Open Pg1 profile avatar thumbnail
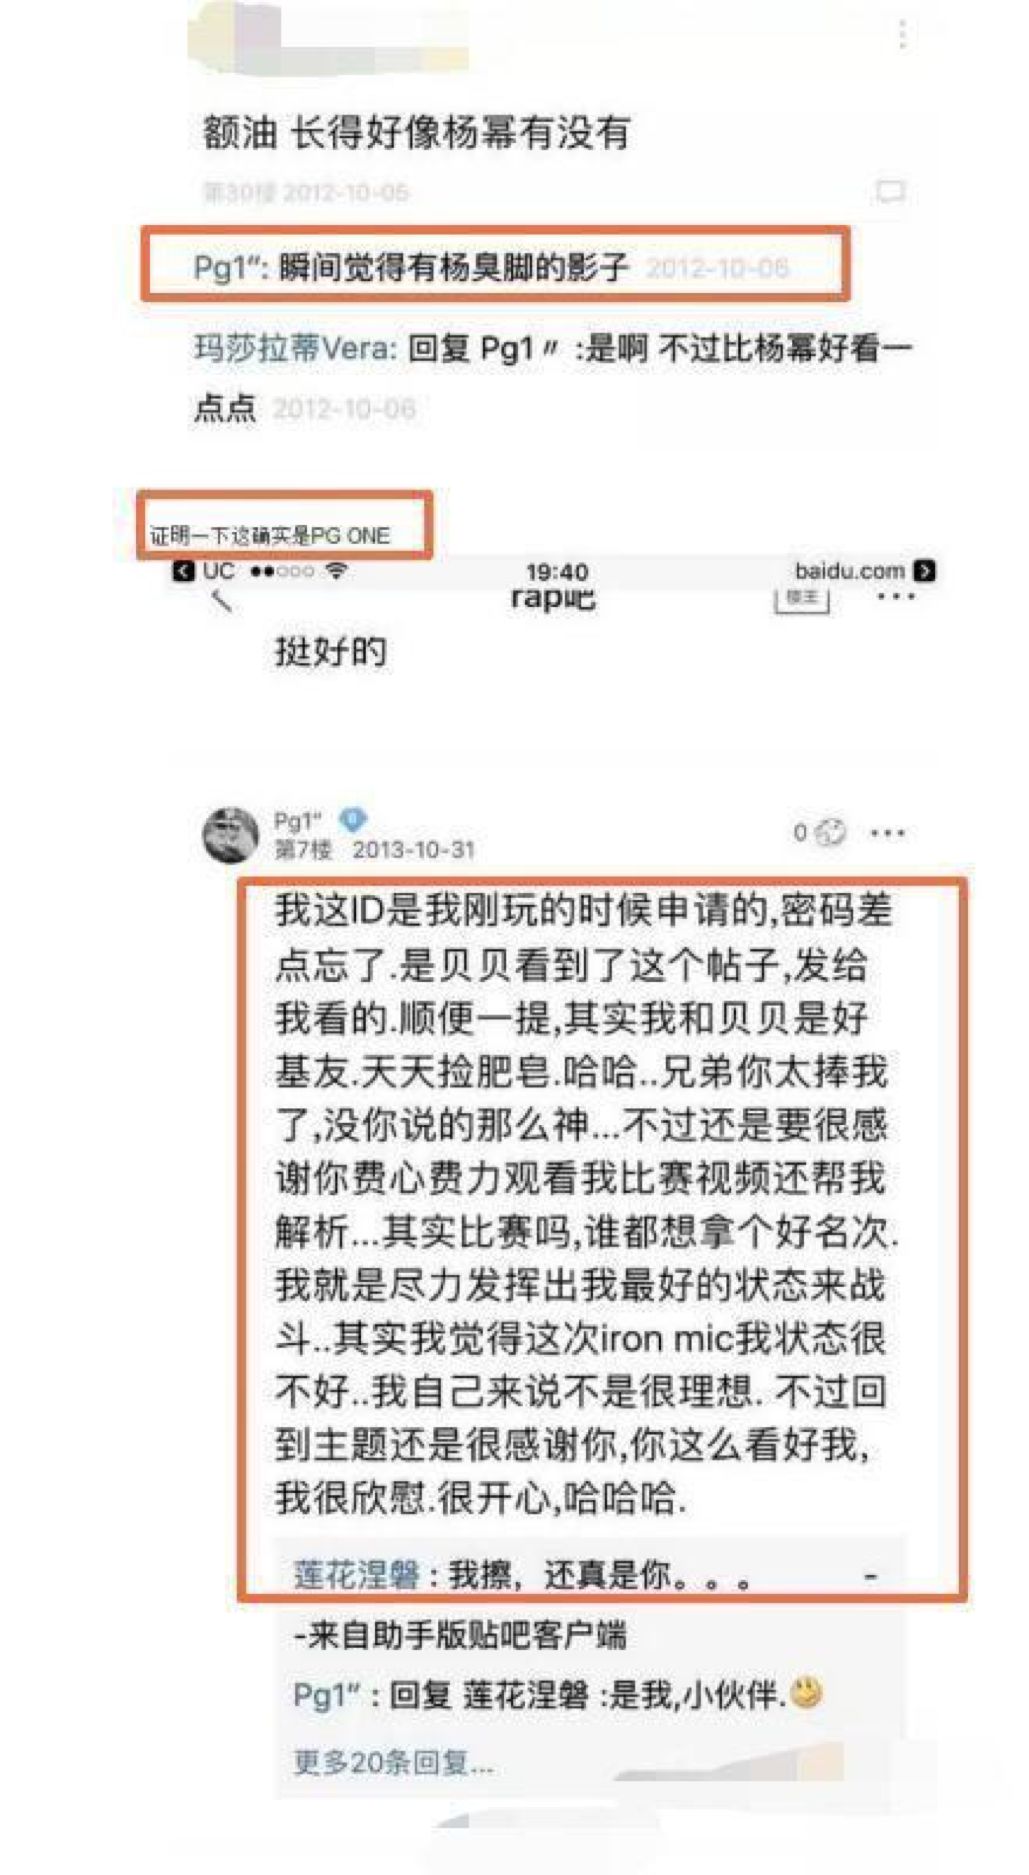 pyautogui.click(x=231, y=834)
